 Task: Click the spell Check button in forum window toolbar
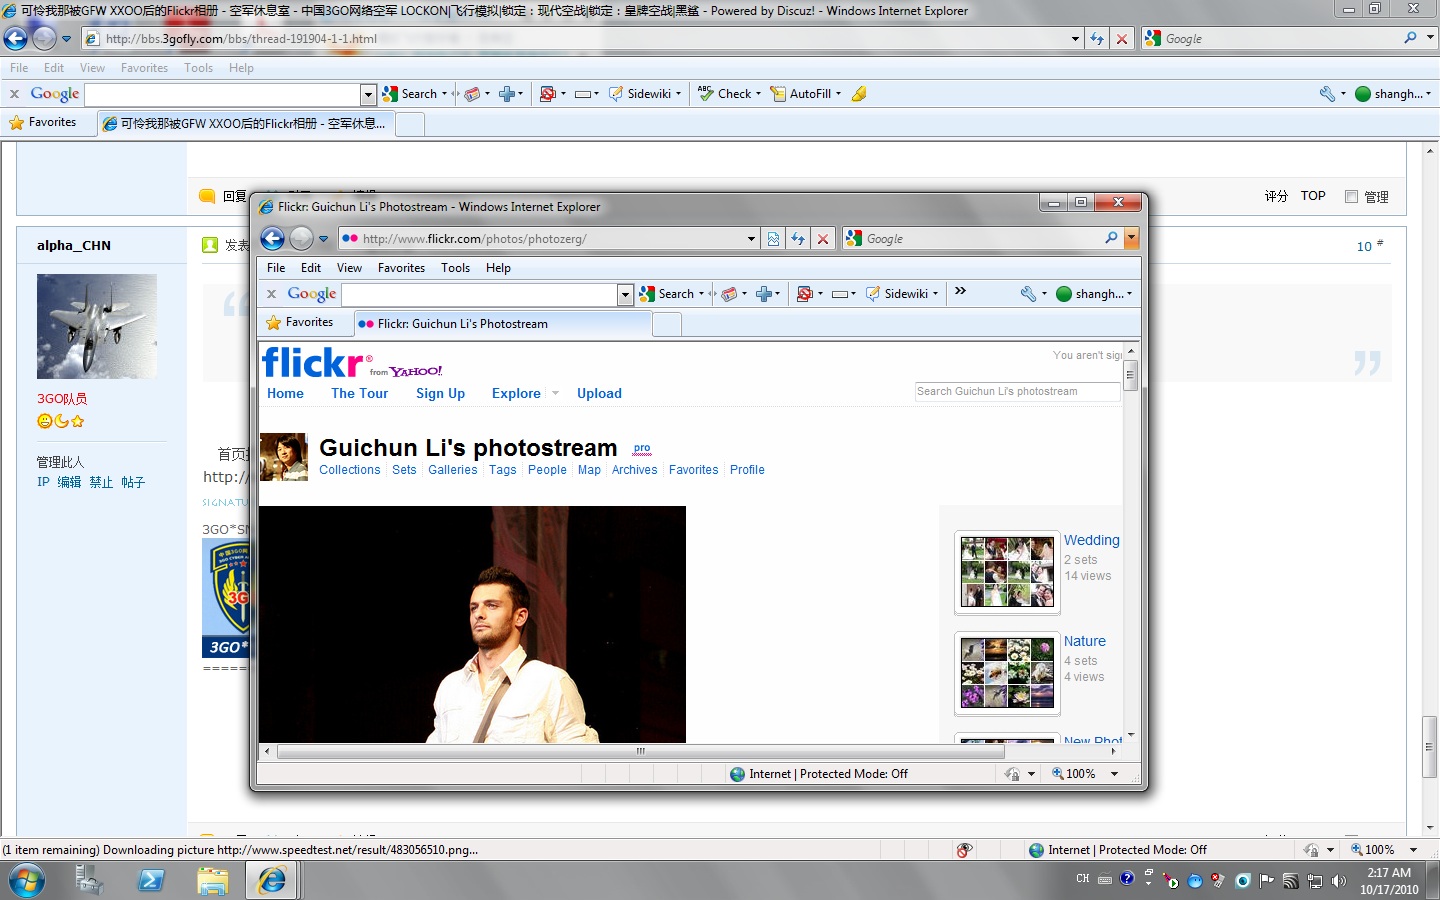click(x=729, y=94)
